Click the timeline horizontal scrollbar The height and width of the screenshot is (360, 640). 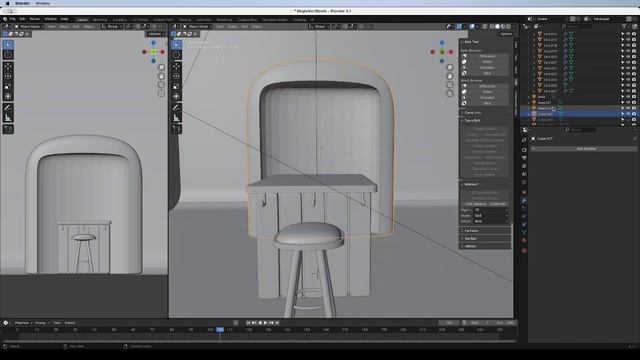click(x=259, y=341)
